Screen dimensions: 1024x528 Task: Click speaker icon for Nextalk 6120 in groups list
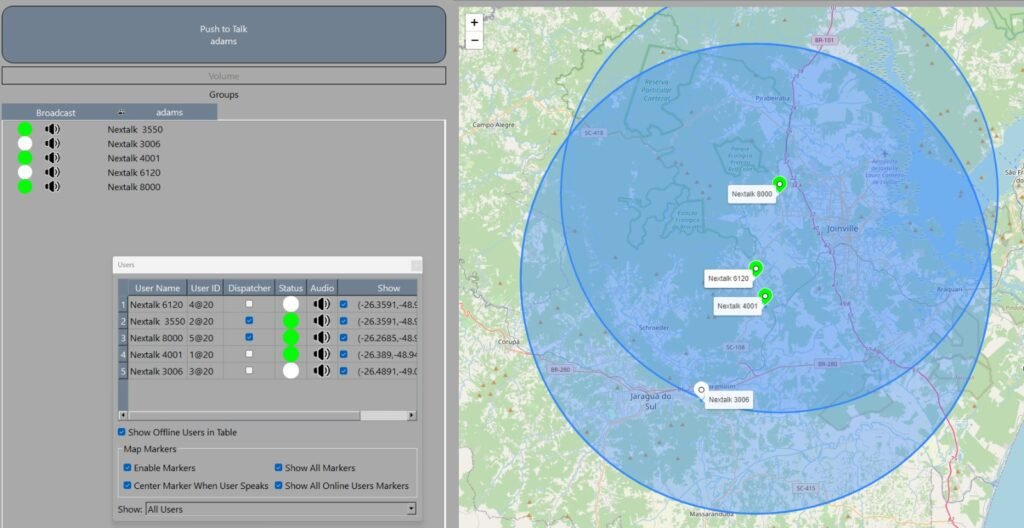pyautogui.click(x=52, y=173)
